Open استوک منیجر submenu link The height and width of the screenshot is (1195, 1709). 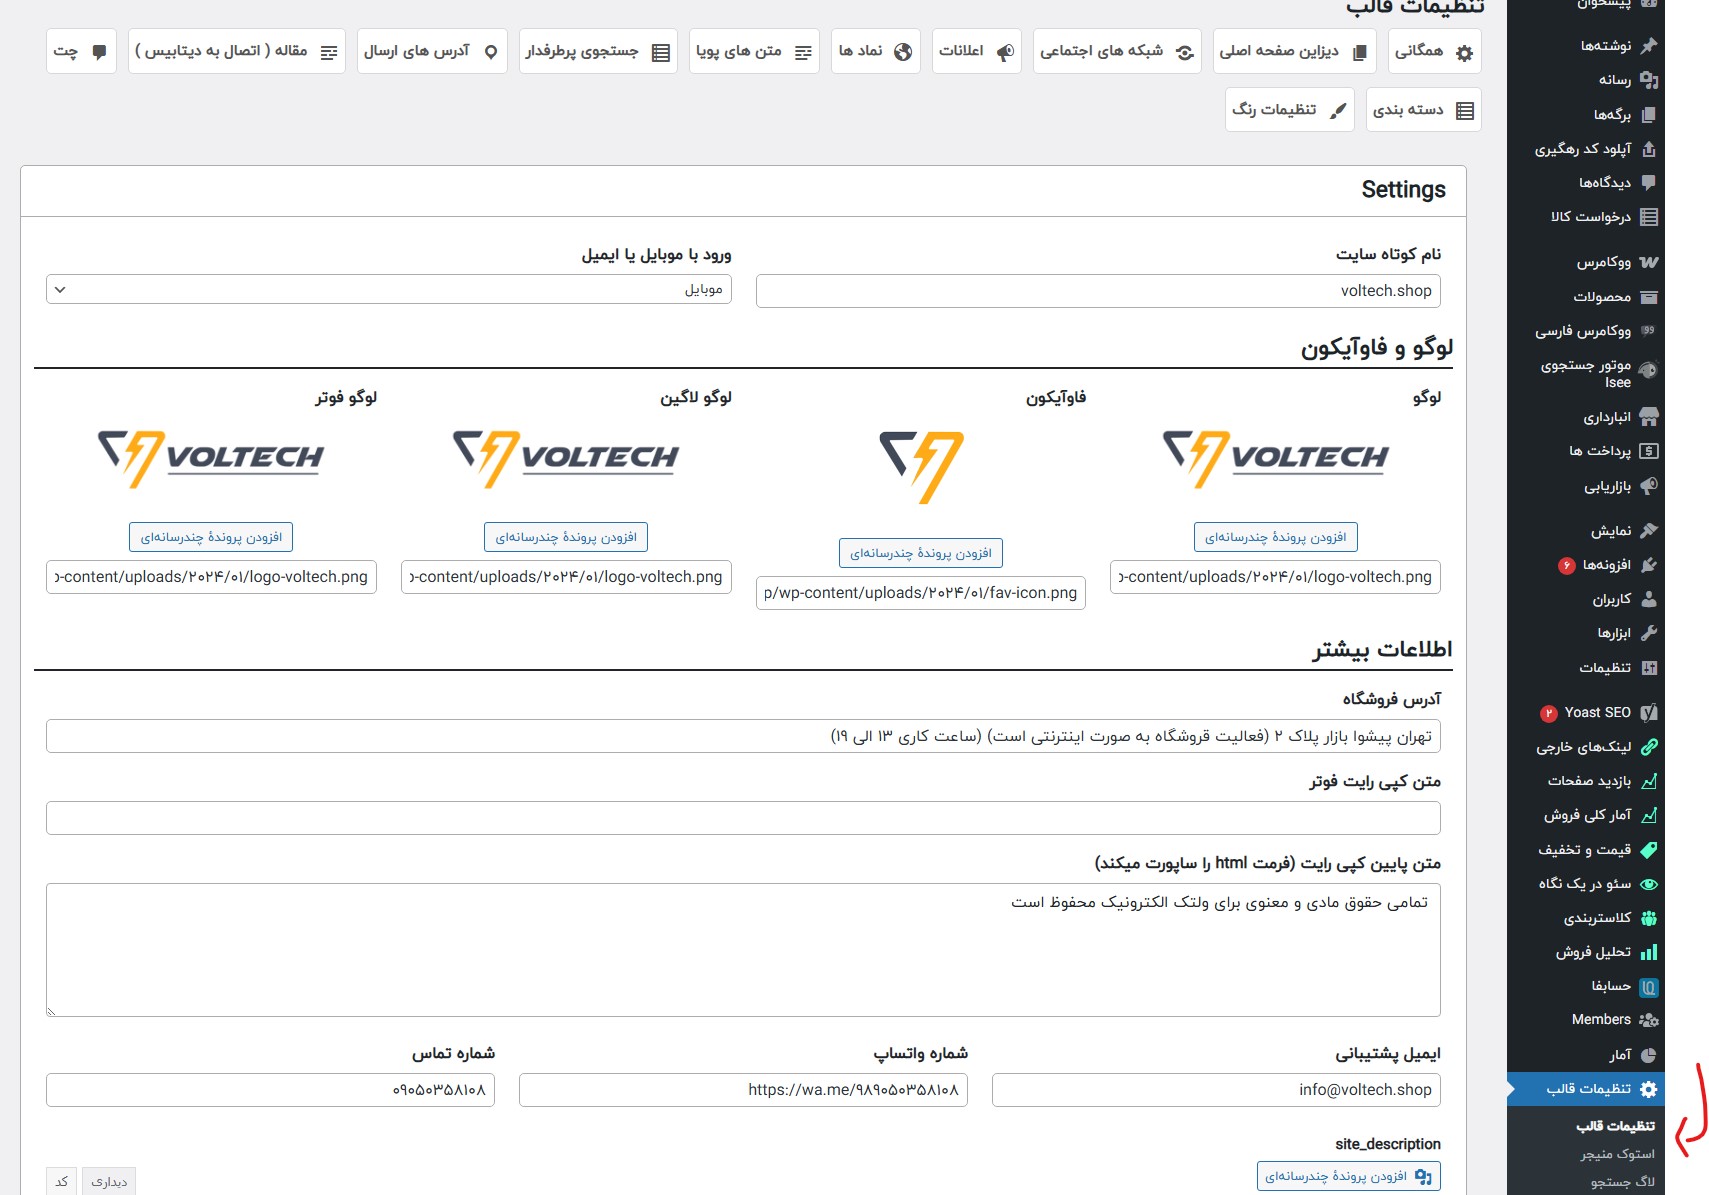tap(1617, 1154)
